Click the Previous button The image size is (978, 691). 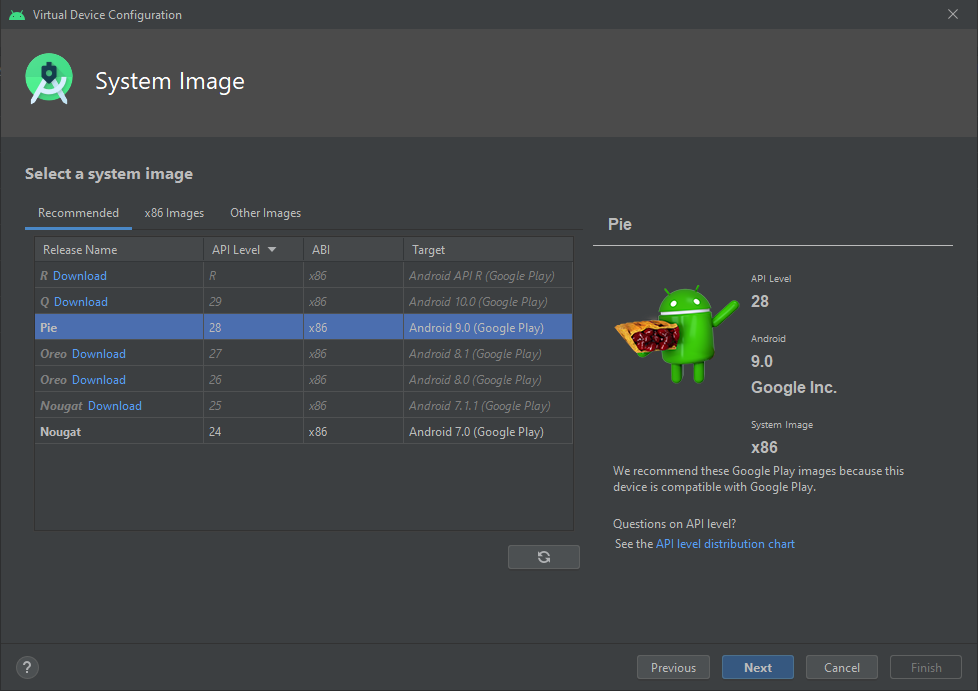[x=673, y=667]
